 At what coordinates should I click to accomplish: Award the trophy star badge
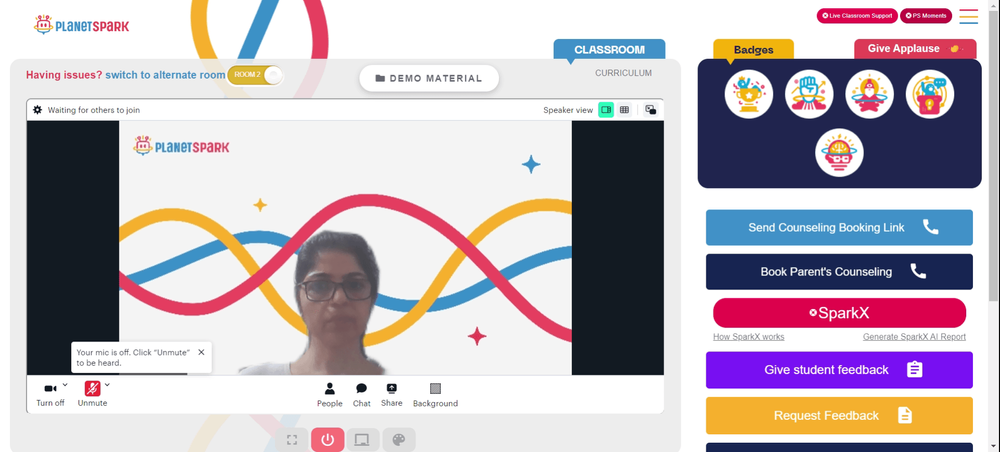pos(749,94)
